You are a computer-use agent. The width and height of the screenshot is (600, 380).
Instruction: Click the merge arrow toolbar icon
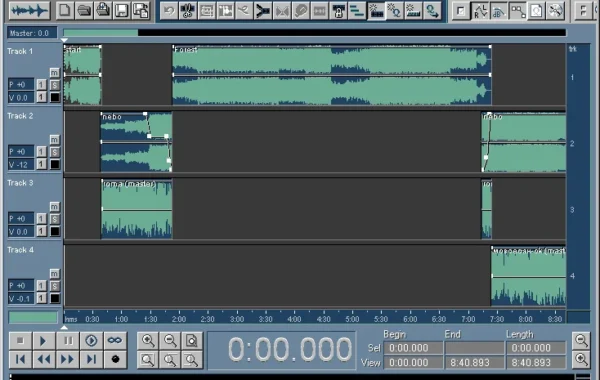click(x=263, y=11)
